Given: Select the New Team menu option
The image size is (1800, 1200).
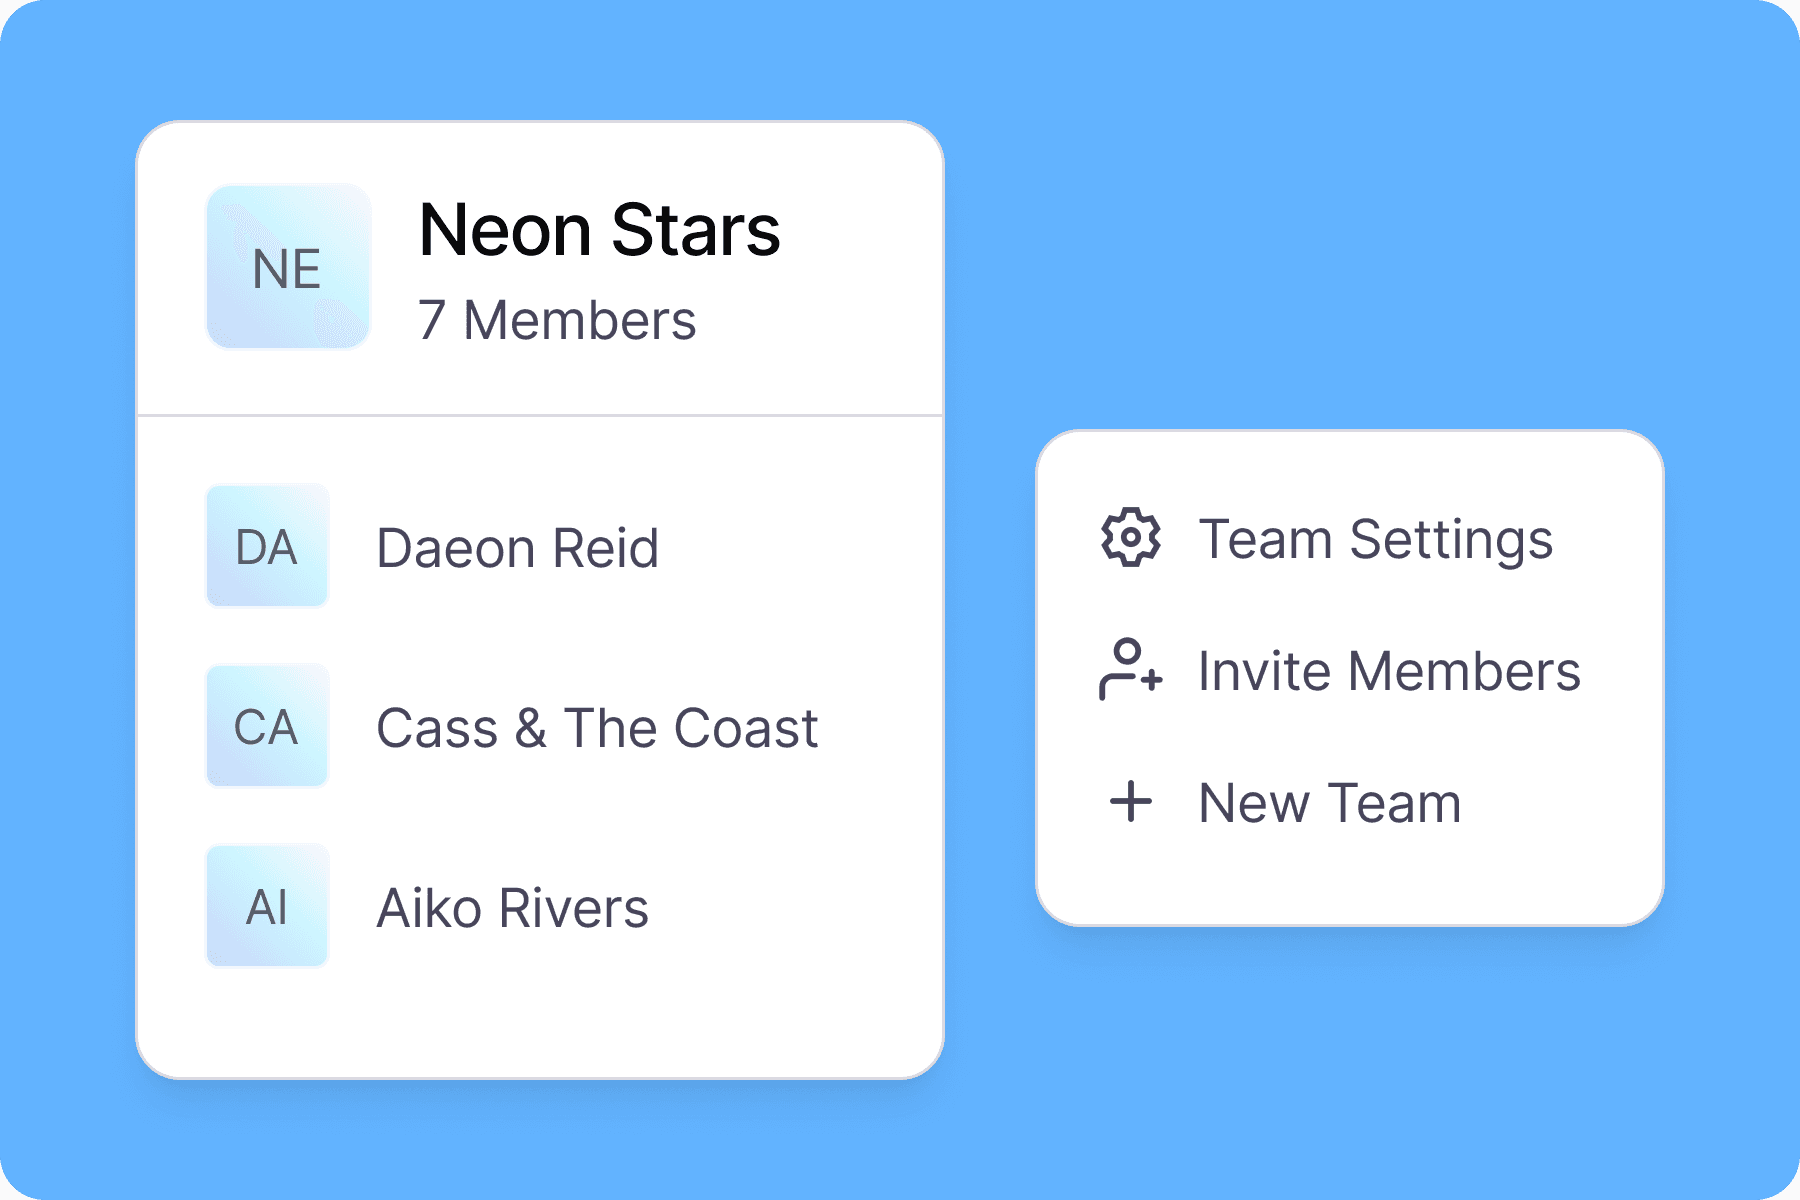Looking at the screenshot, I should click(x=1329, y=803).
